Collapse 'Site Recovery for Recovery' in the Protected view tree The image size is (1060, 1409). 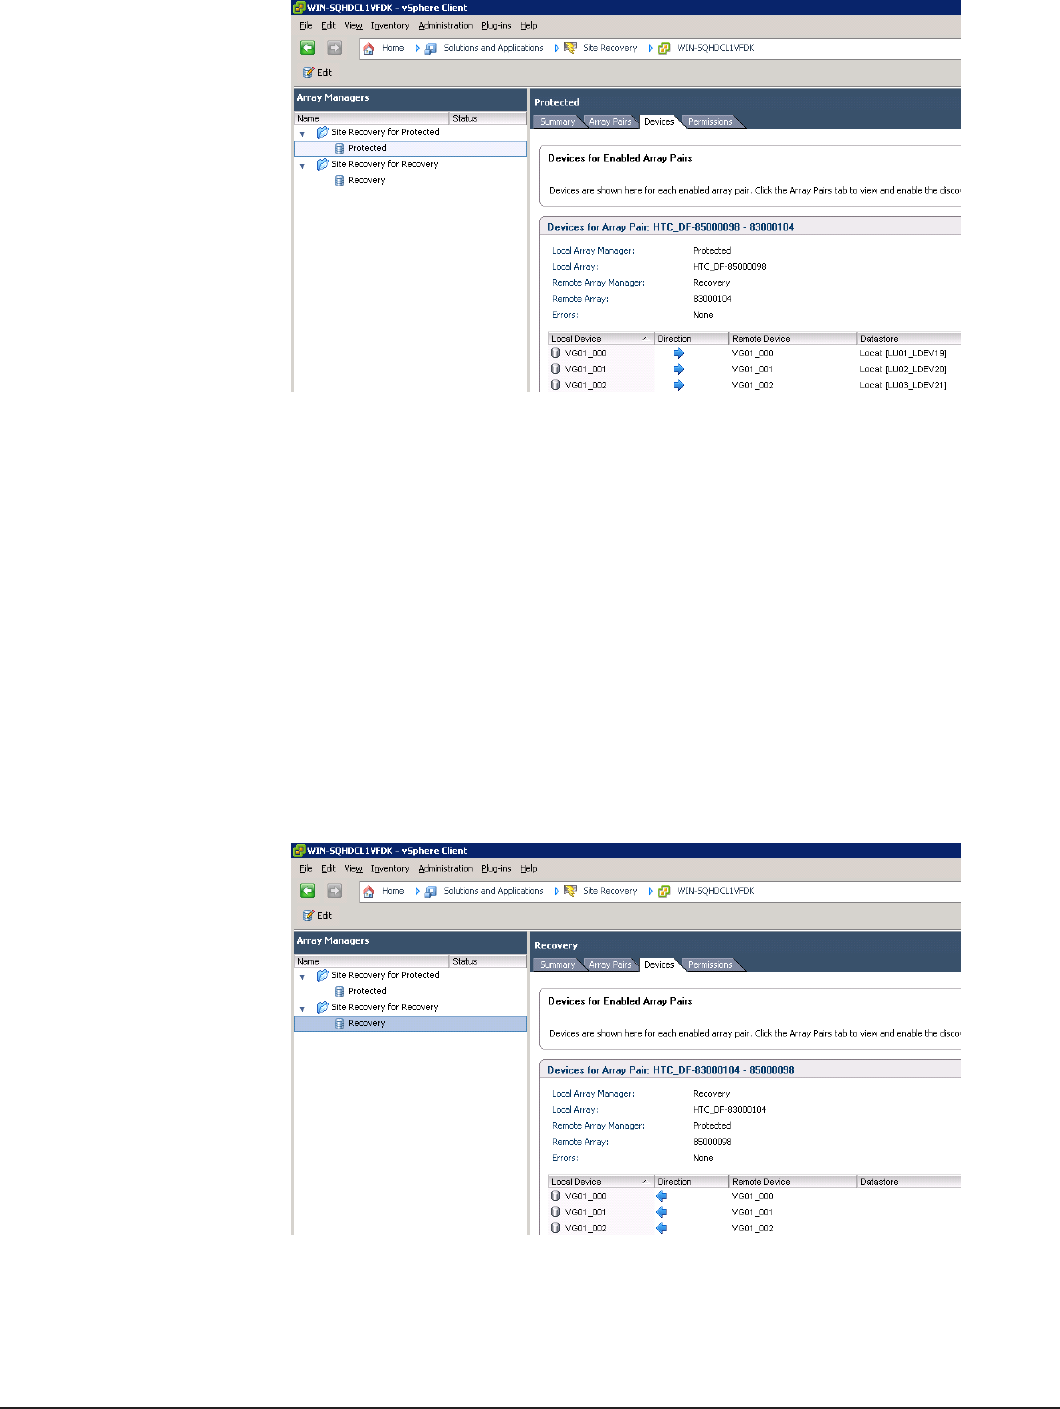[x=302, y=166]
